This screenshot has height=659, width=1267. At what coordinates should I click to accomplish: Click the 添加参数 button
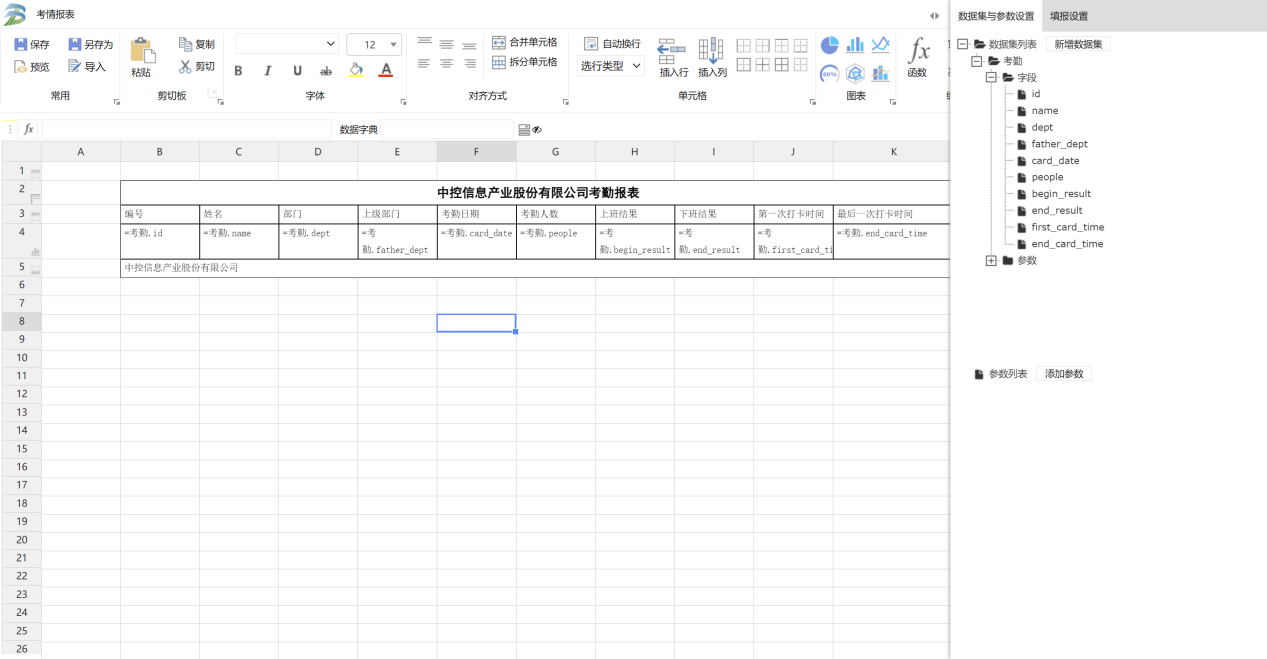coord(1064,373)
